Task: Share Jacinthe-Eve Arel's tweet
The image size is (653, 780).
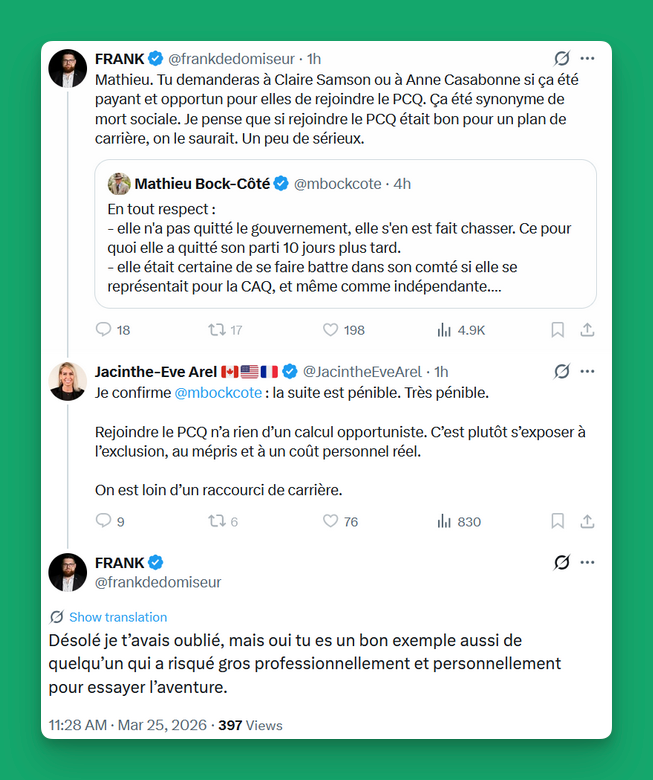Action: [x=588, y=521]
